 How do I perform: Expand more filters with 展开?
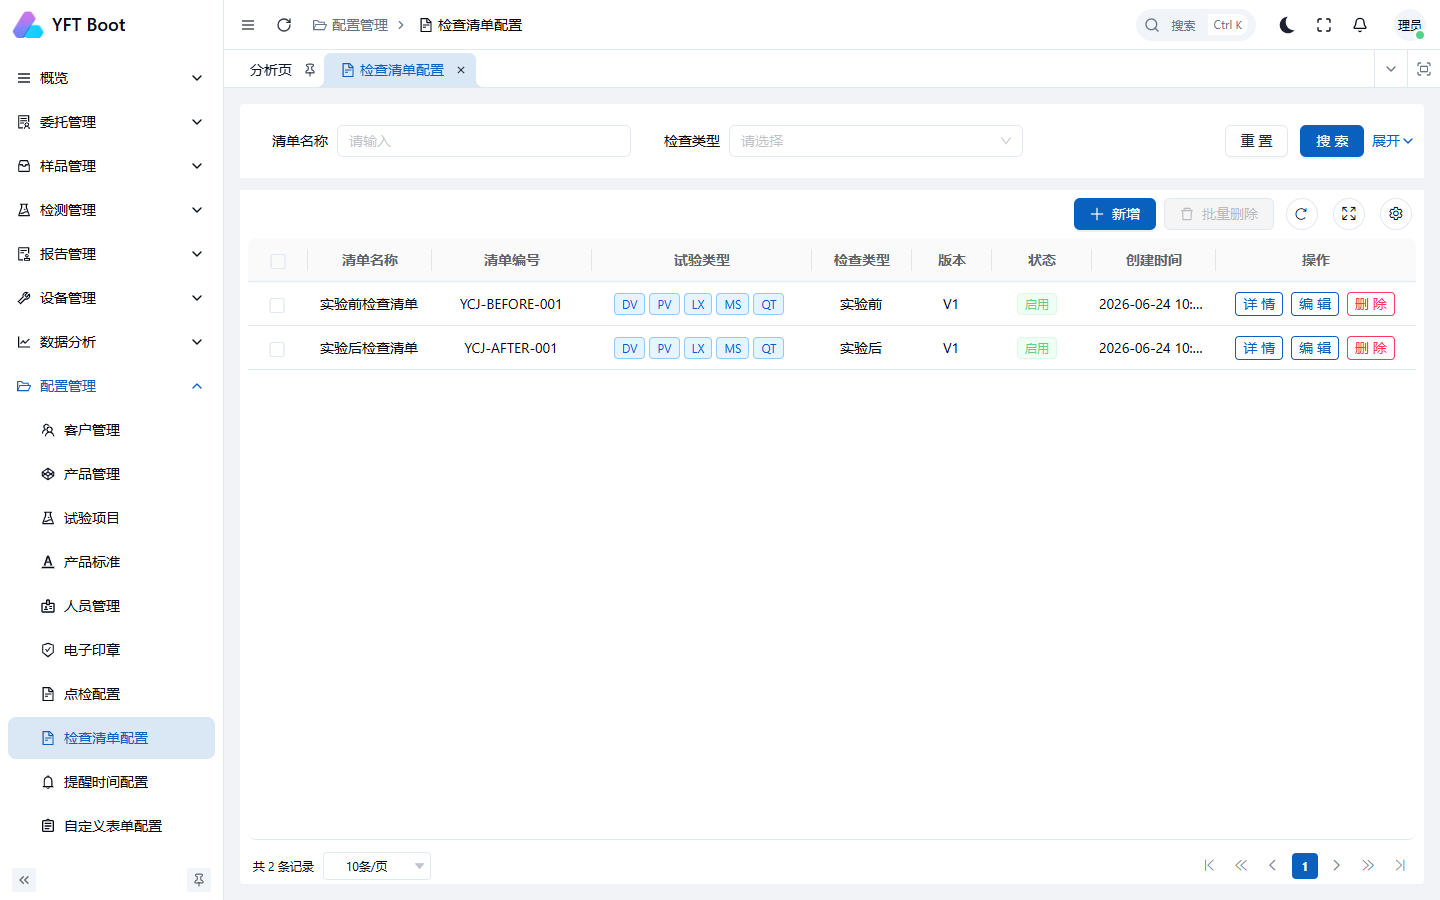(x=1392, y=141)
